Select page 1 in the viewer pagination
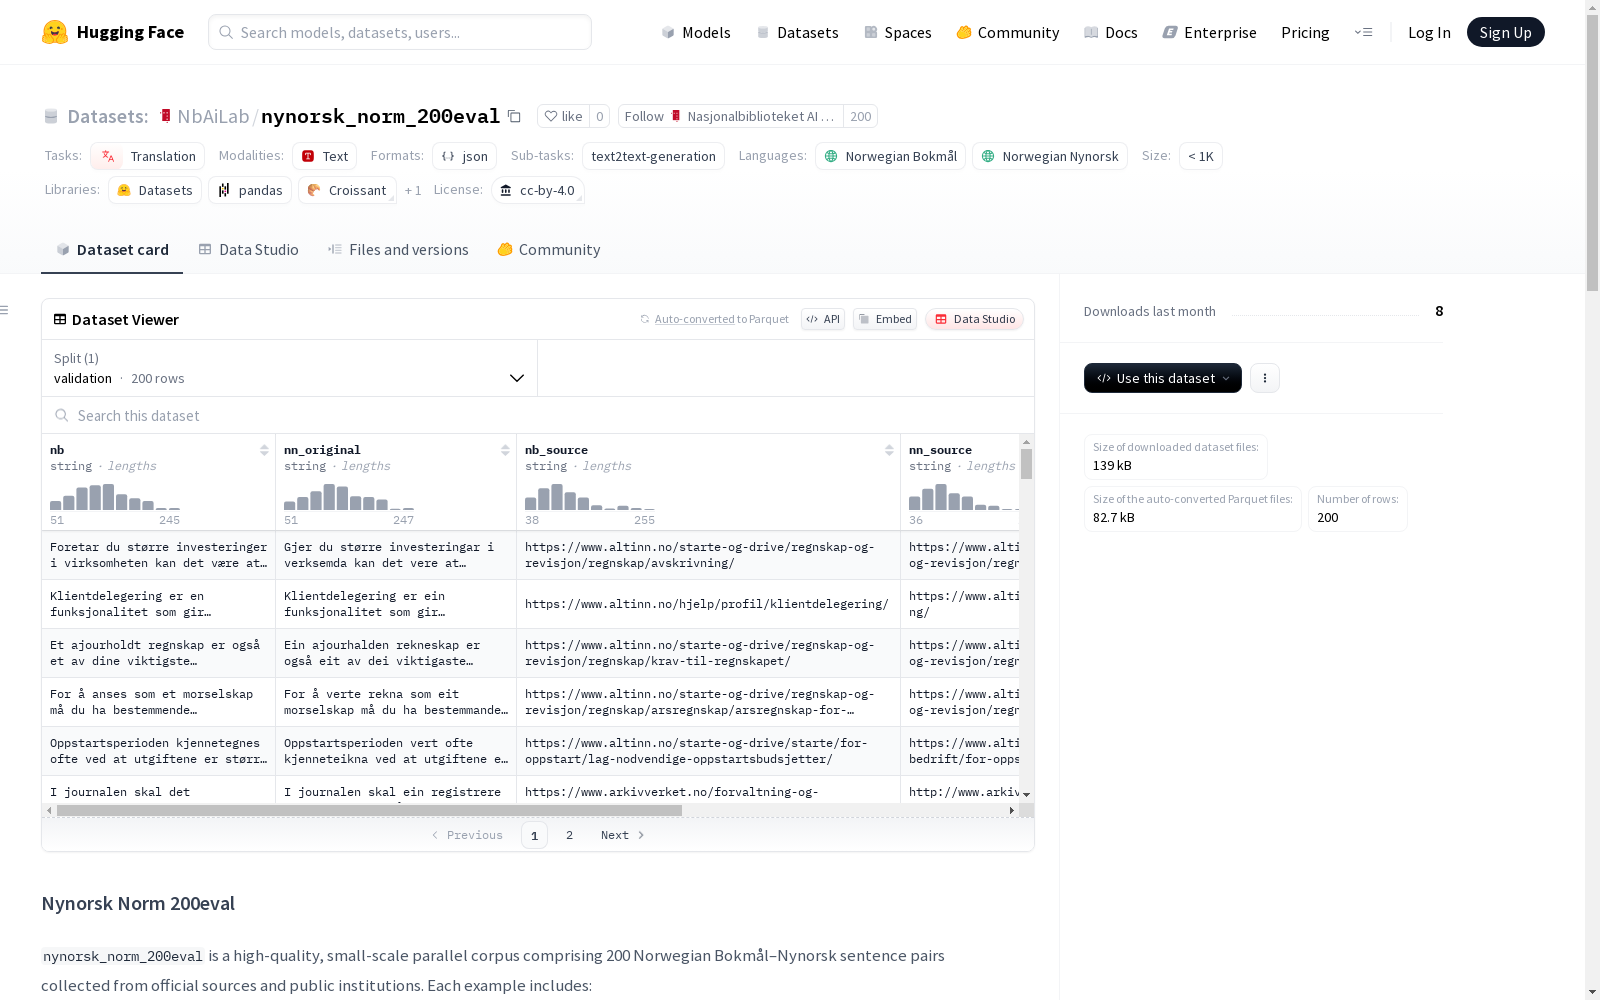Image resolution: width=1600 pixels, height=1000 pixels. click(534, 835)
